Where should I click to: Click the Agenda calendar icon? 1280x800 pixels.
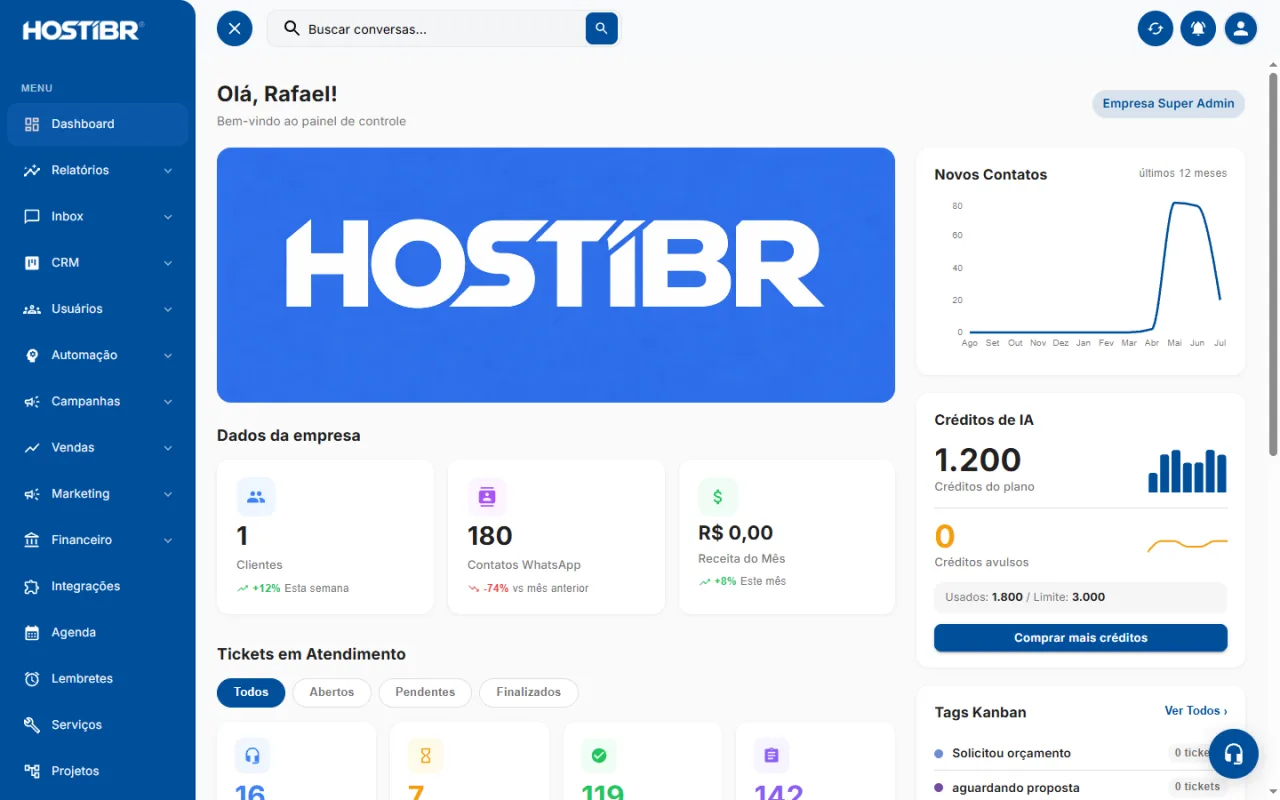[32, 632]
